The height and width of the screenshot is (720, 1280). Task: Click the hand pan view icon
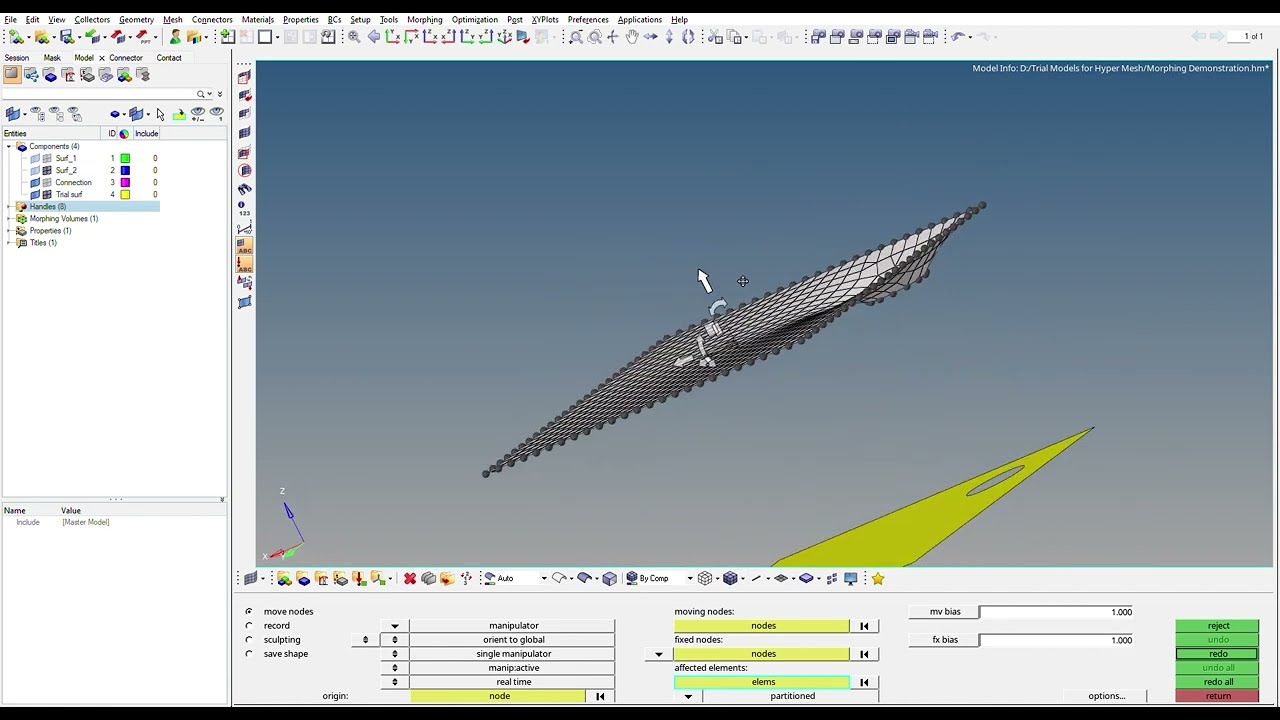632,37
